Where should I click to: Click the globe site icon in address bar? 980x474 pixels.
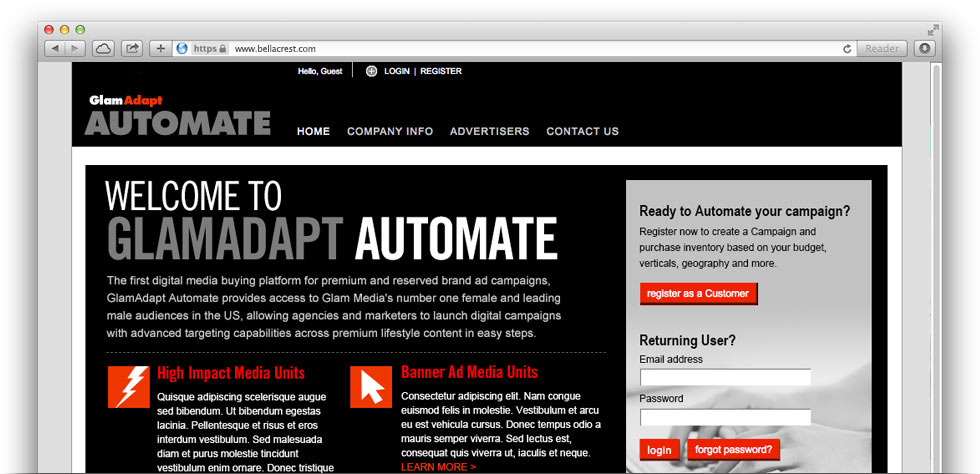[x=182, y=48]
